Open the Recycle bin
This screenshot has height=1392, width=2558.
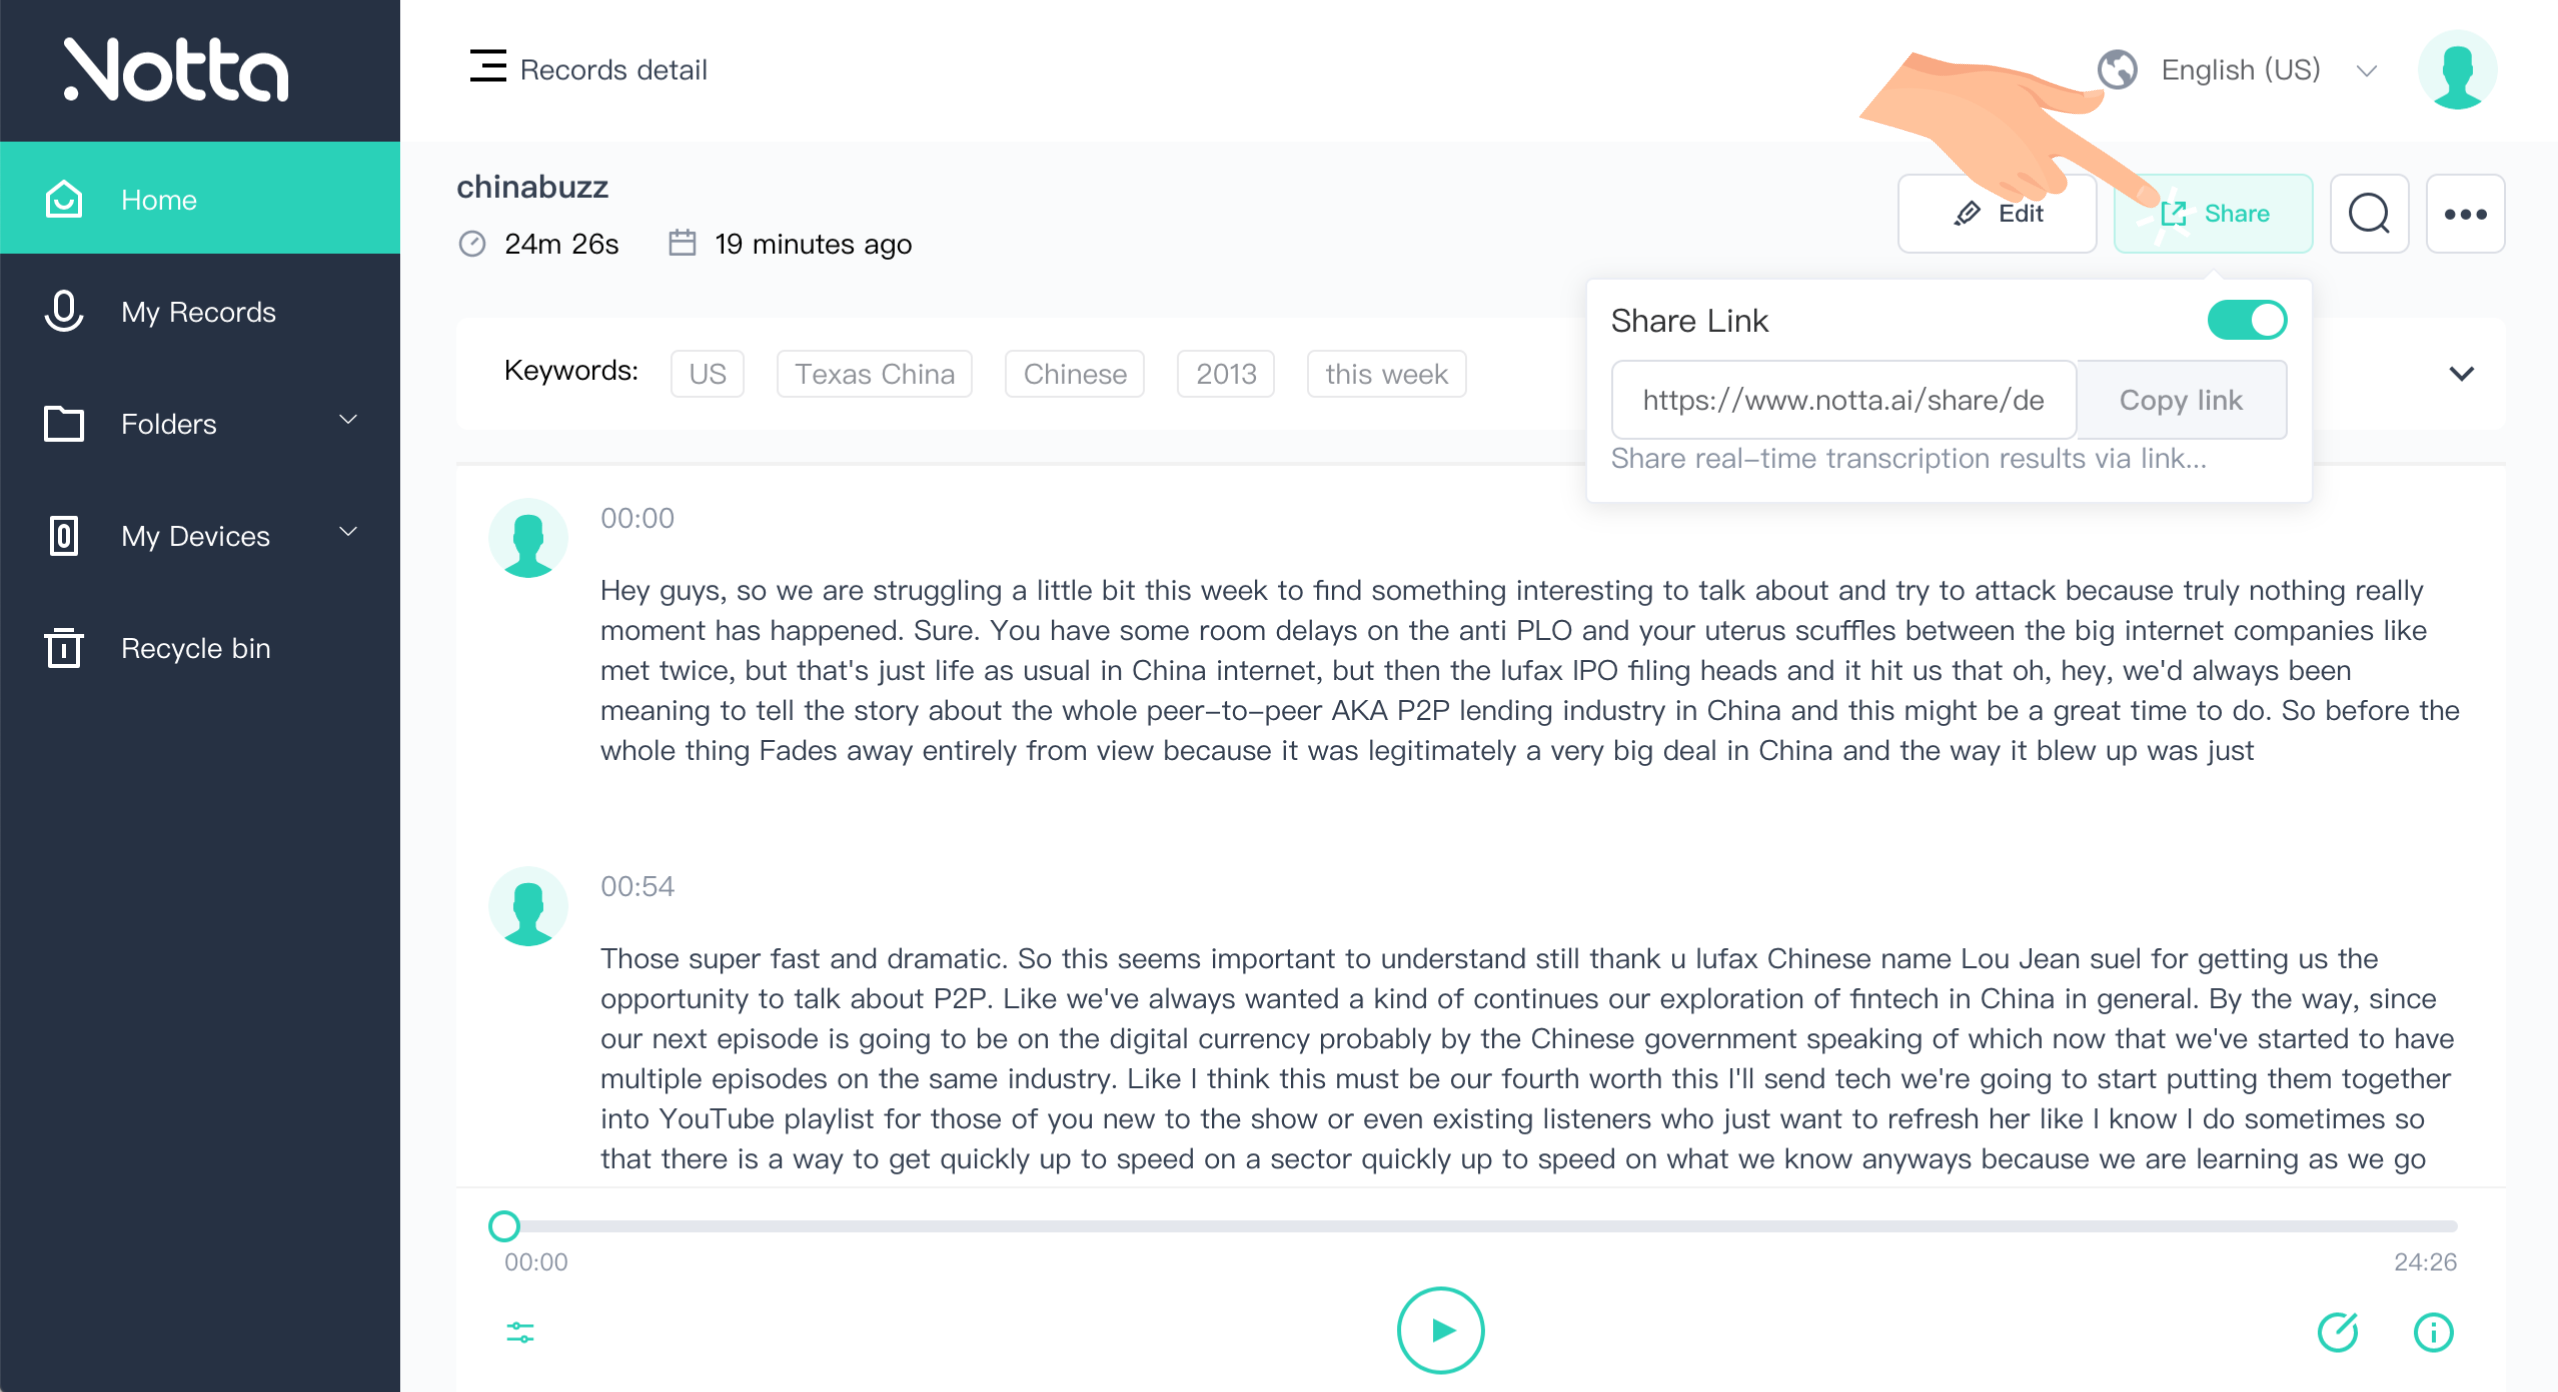coord(195,648)
